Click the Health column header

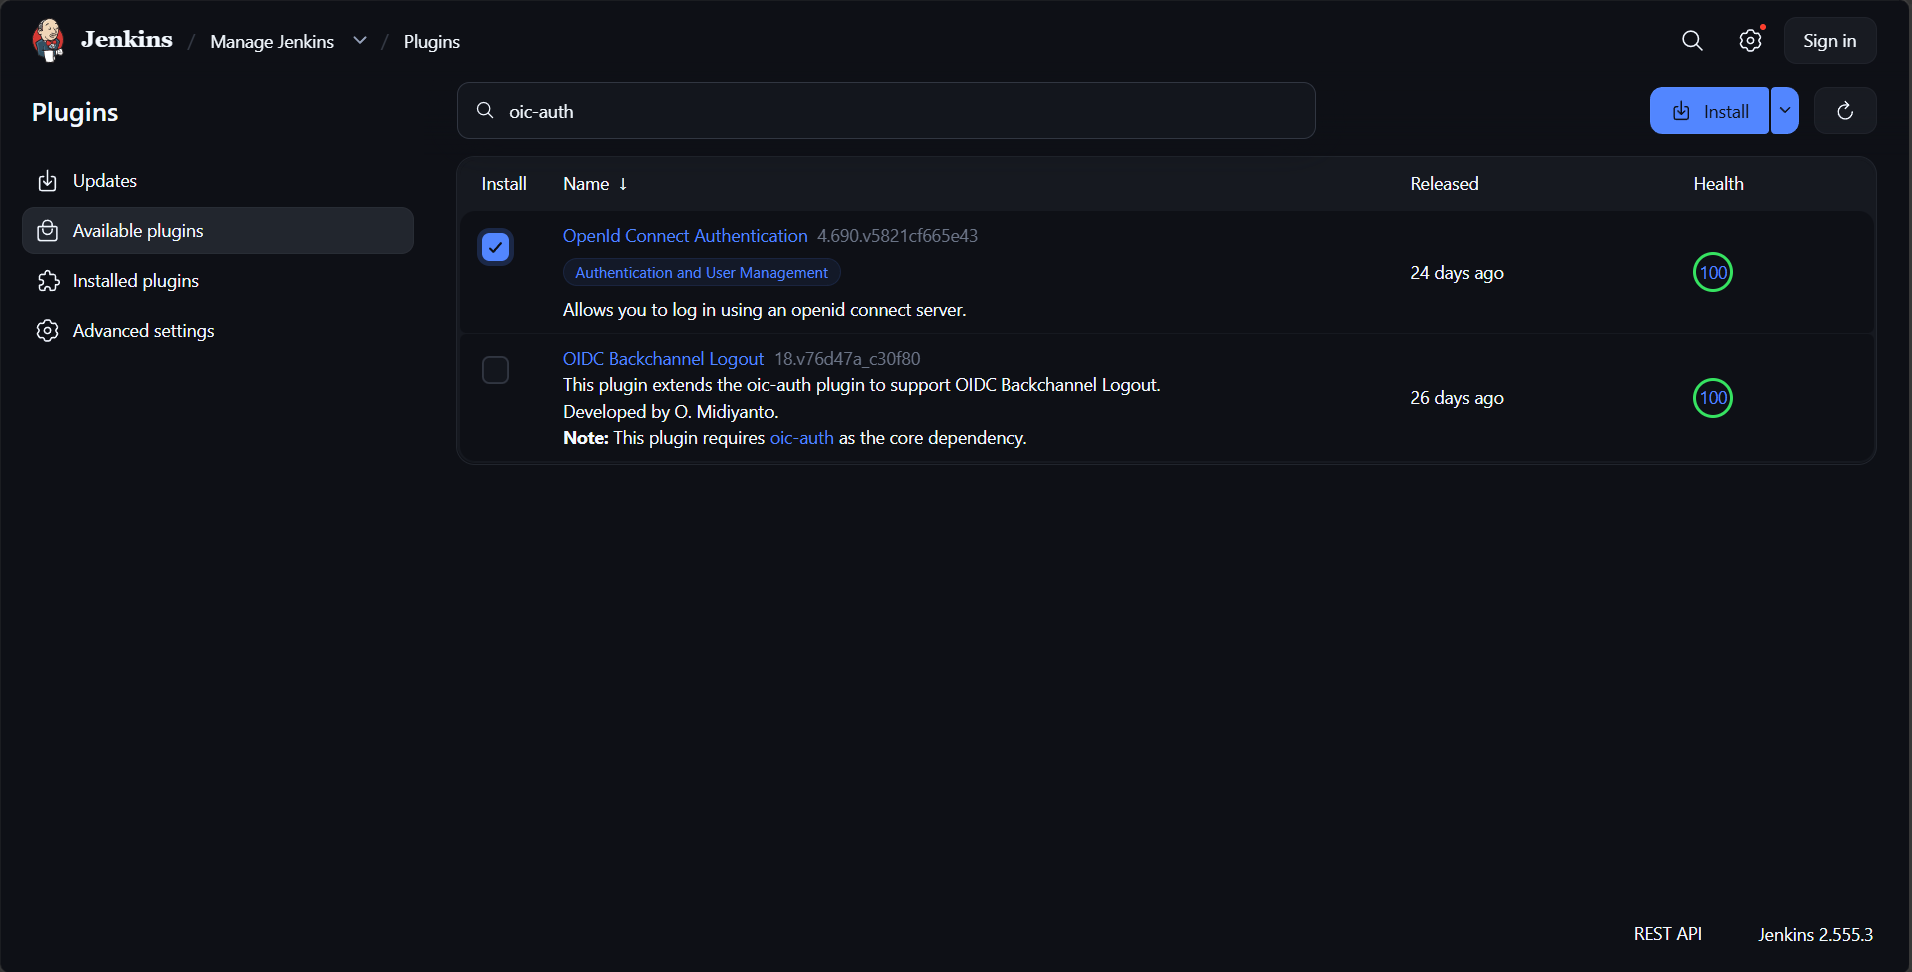(x=1718, y=184)
